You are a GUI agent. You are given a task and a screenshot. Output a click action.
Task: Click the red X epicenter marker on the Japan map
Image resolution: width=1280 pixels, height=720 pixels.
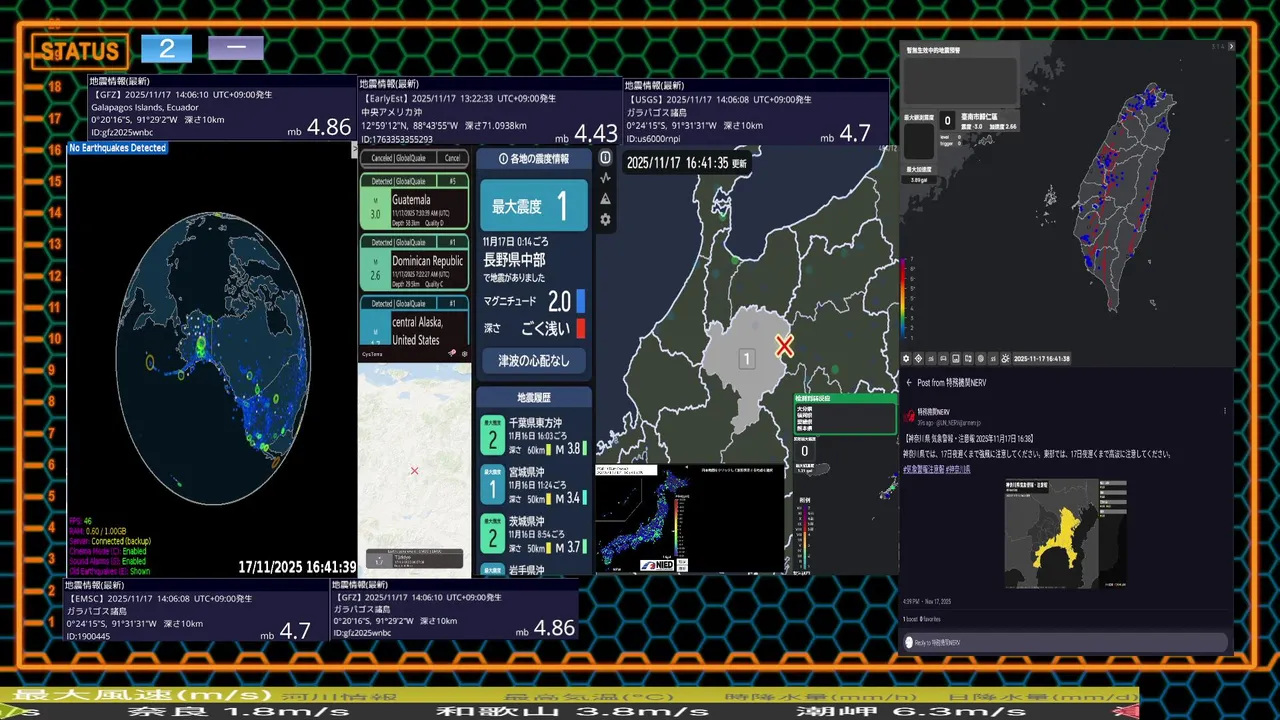[785, 346]
